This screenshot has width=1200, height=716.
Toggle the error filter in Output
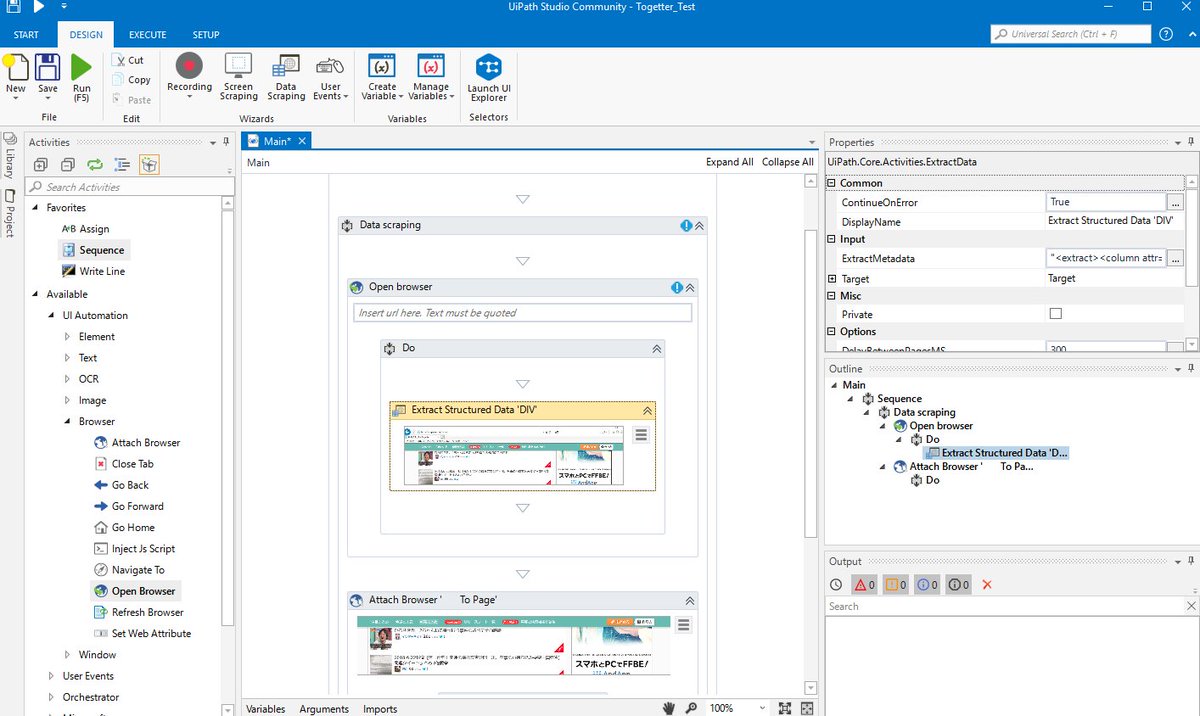[x=864, y=585]
